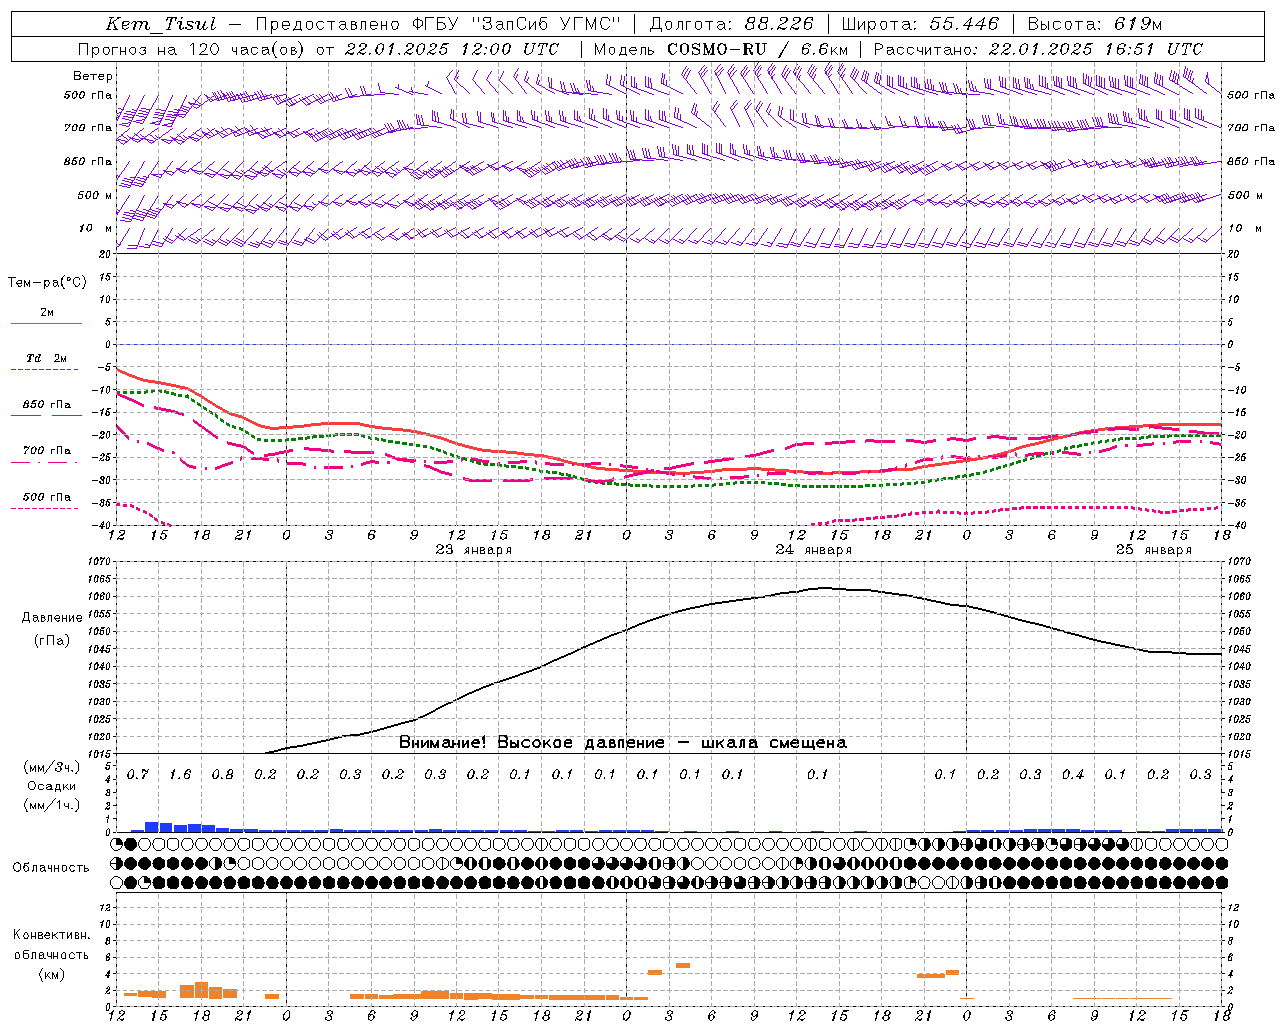Click the '23 января' date label
Viewport: 1280px width, 1024px height.
473,550
